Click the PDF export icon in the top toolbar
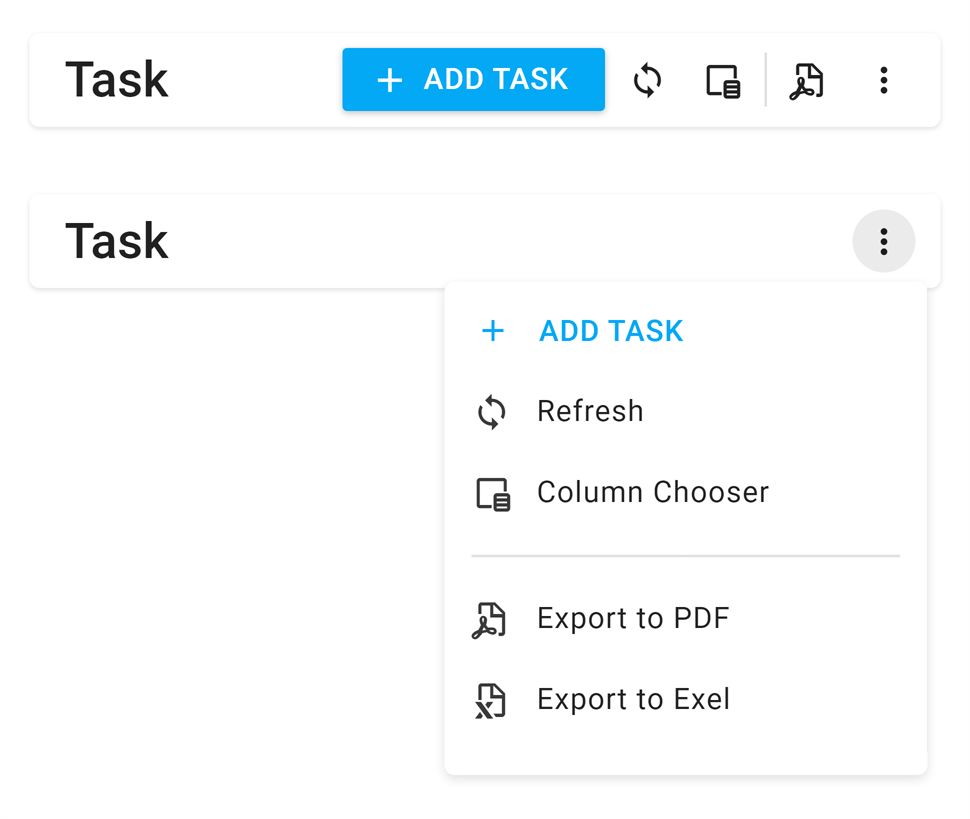This screenshot has height=819, width=970. (x=806, y=81)
